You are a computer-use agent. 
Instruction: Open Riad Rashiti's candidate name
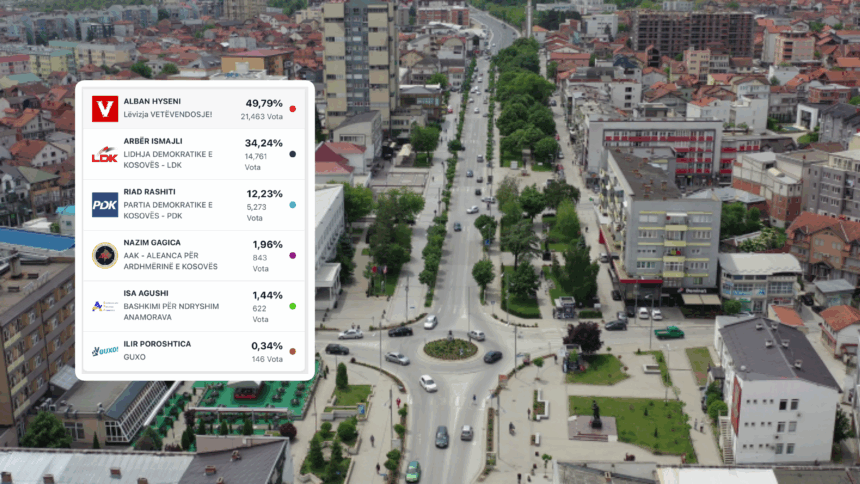click(x=149, y=193)
